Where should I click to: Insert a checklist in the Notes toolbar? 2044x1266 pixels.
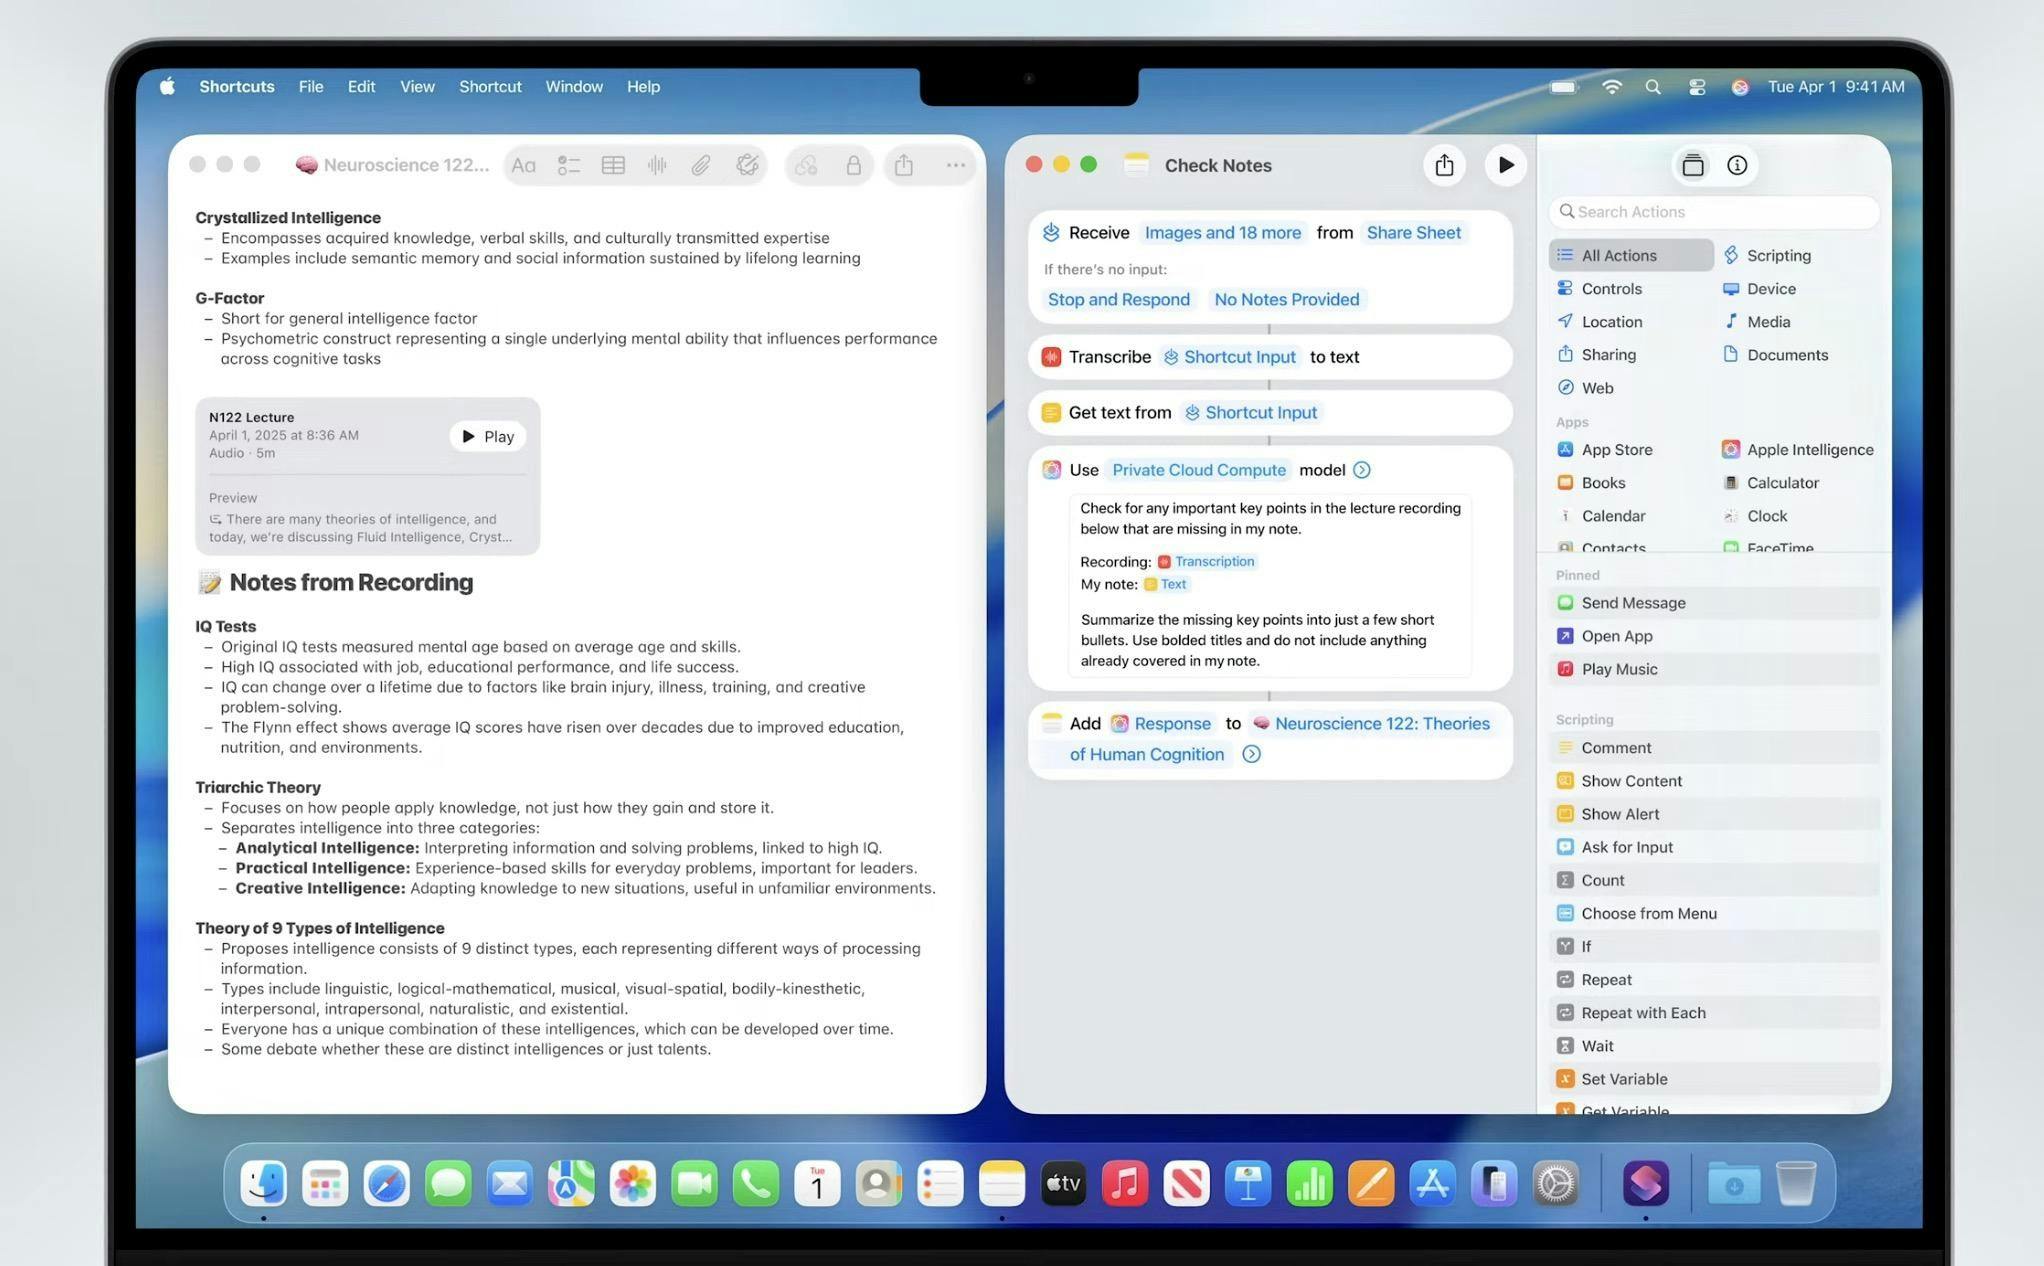coord(568,166)
